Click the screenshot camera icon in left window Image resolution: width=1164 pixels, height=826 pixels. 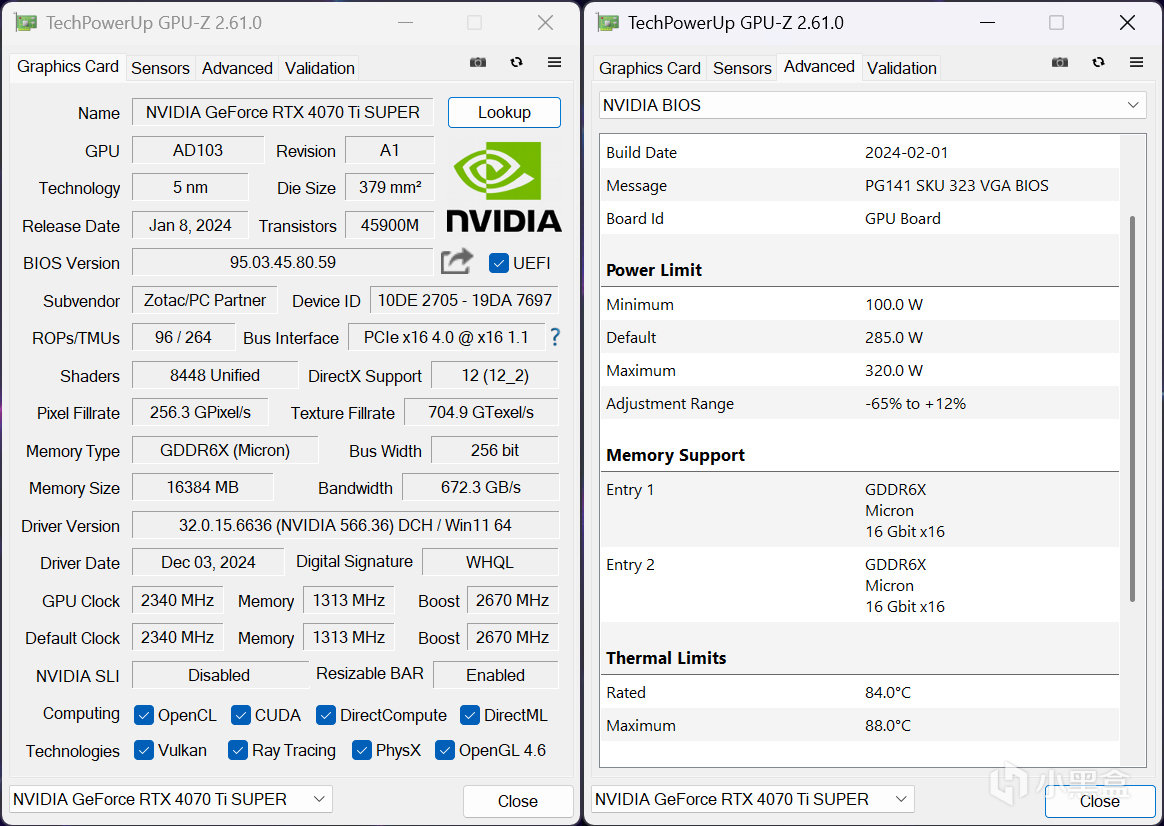coord(478,62)
